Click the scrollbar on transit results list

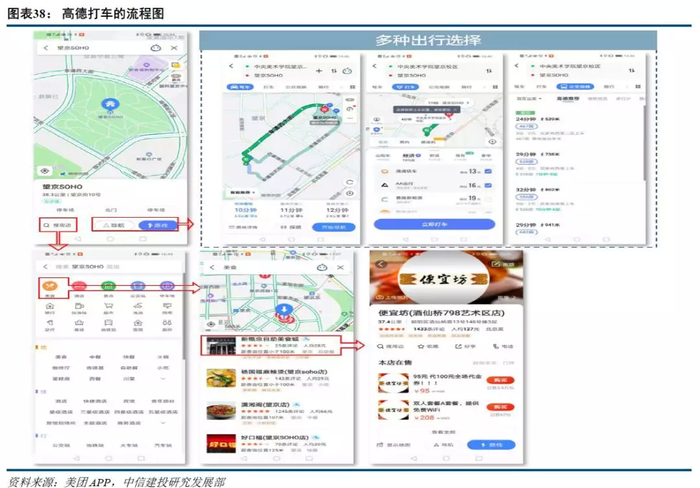645,143
